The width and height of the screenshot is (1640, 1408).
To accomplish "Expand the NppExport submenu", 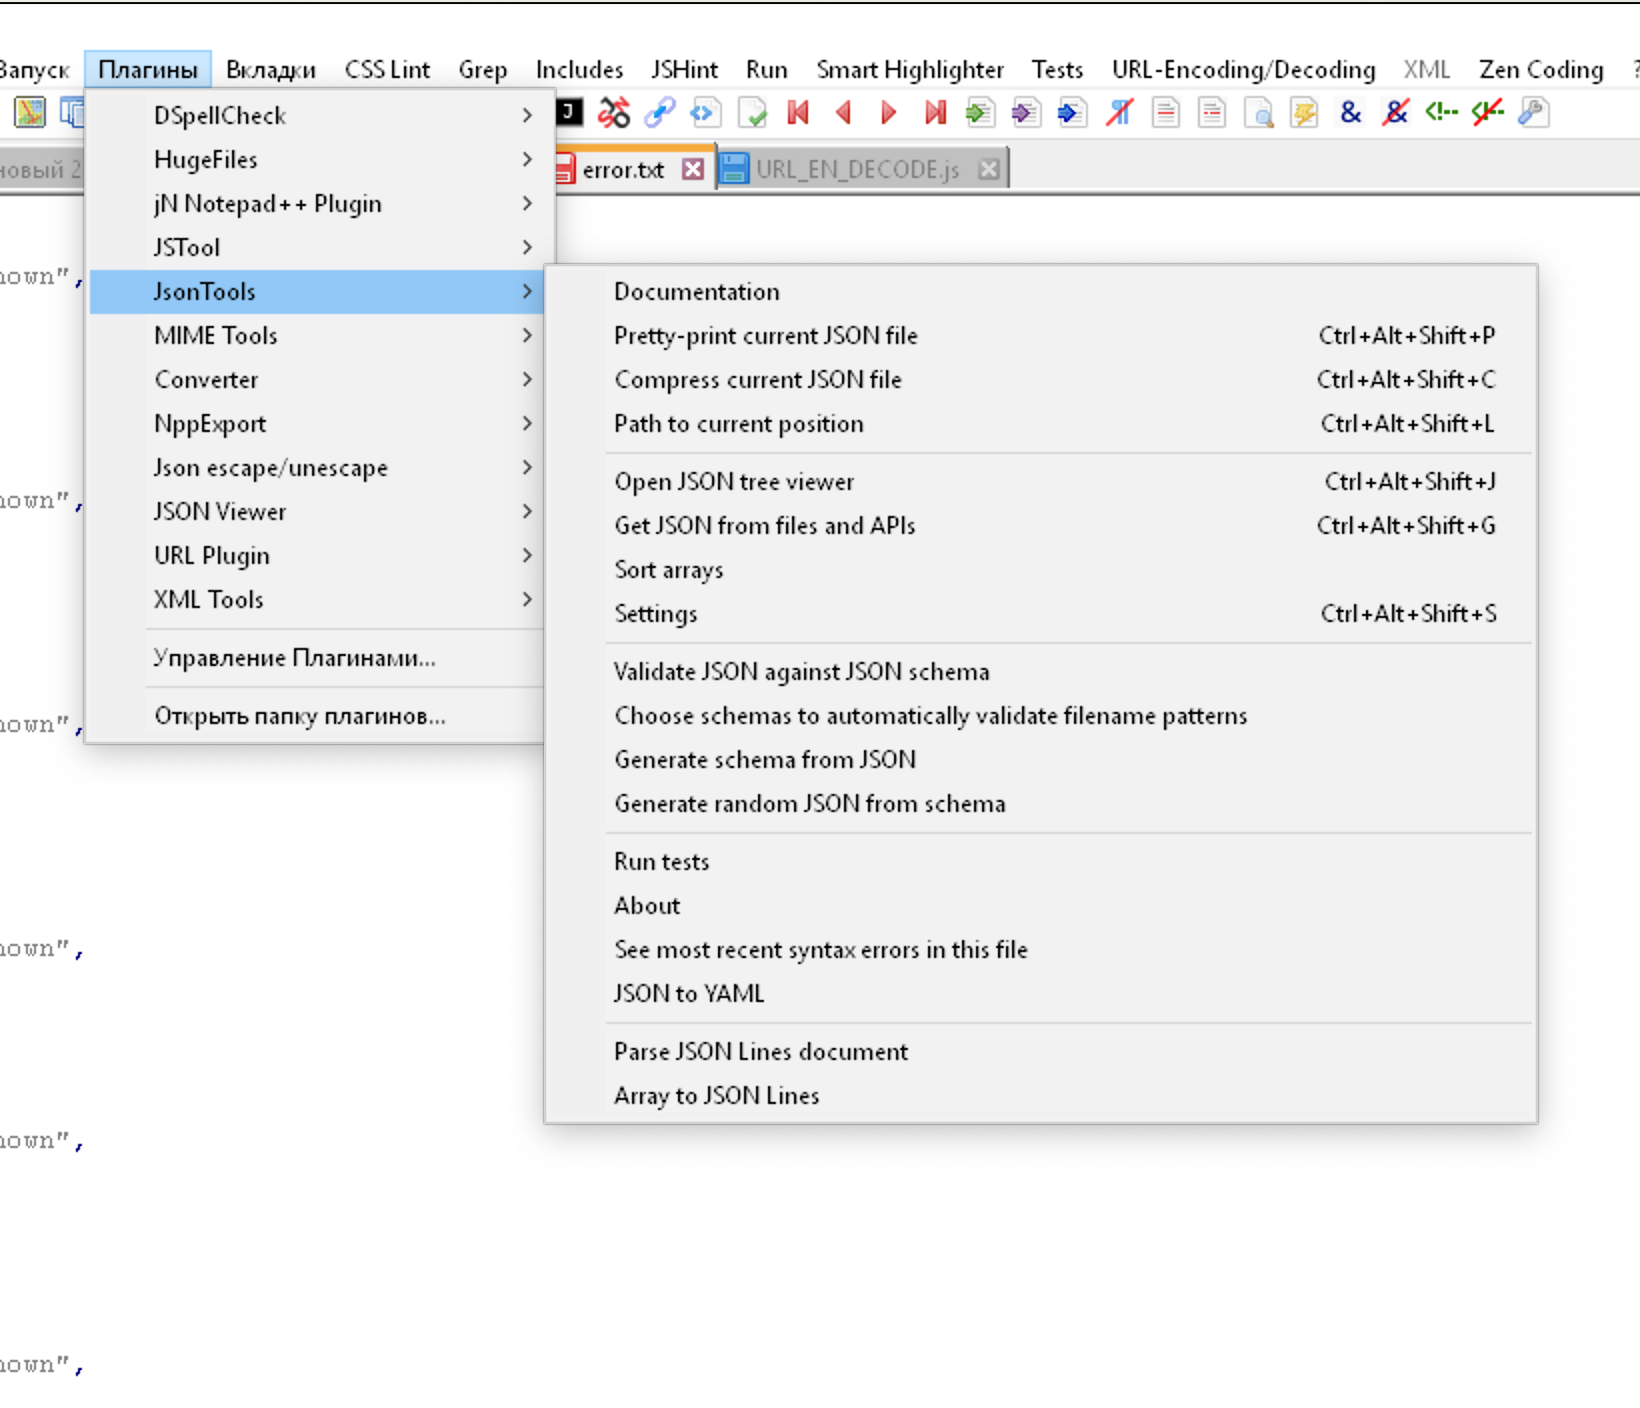I will 316,424.
